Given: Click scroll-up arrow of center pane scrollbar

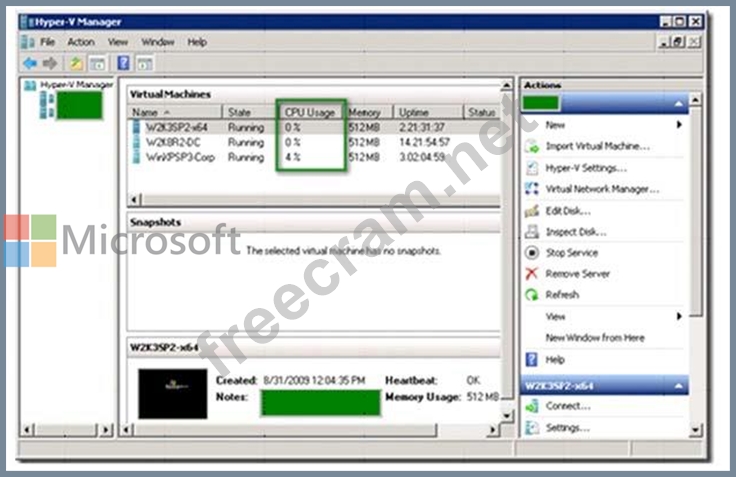Looking at the screenshot, I should pyautogui.click(x=506, y=85).
